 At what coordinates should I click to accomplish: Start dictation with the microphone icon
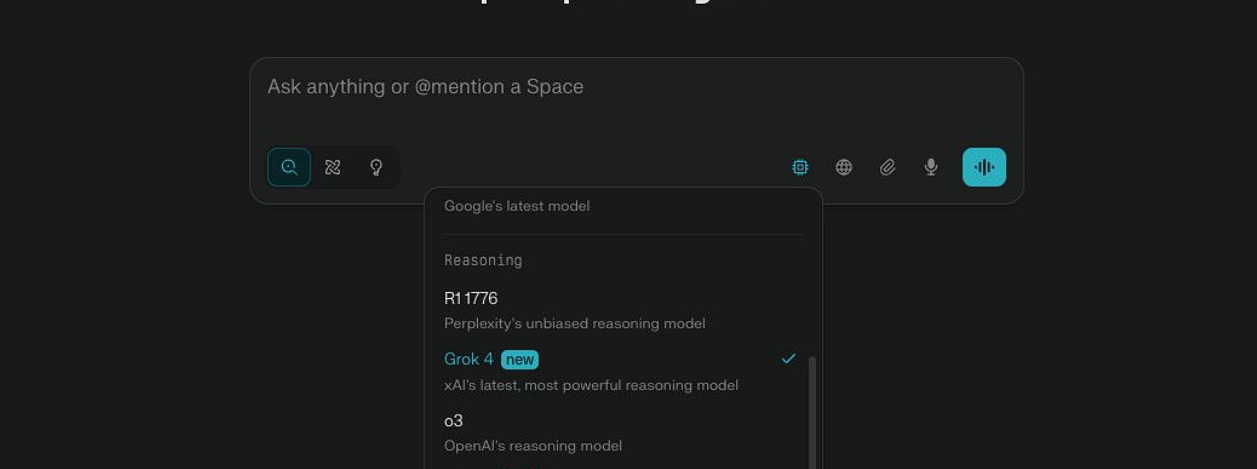tap(931, 167)
